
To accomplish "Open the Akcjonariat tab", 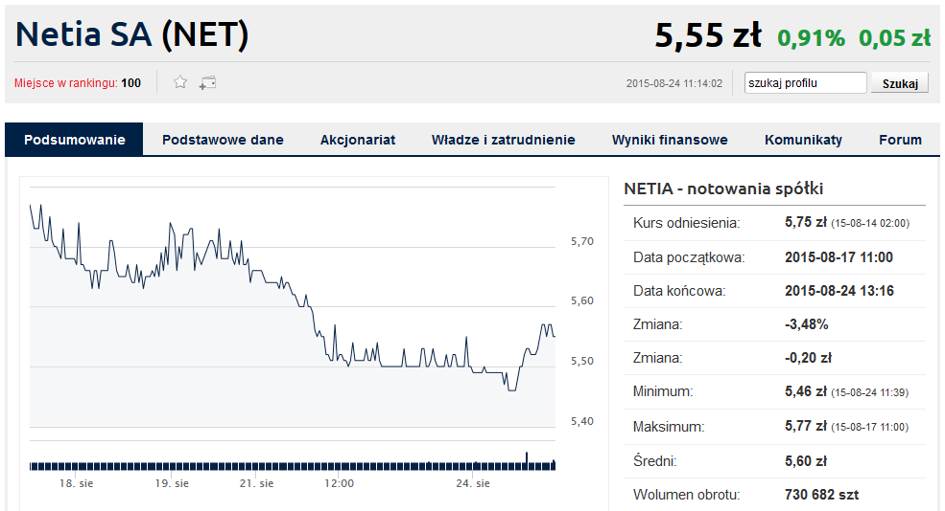I will coord(357,140).
